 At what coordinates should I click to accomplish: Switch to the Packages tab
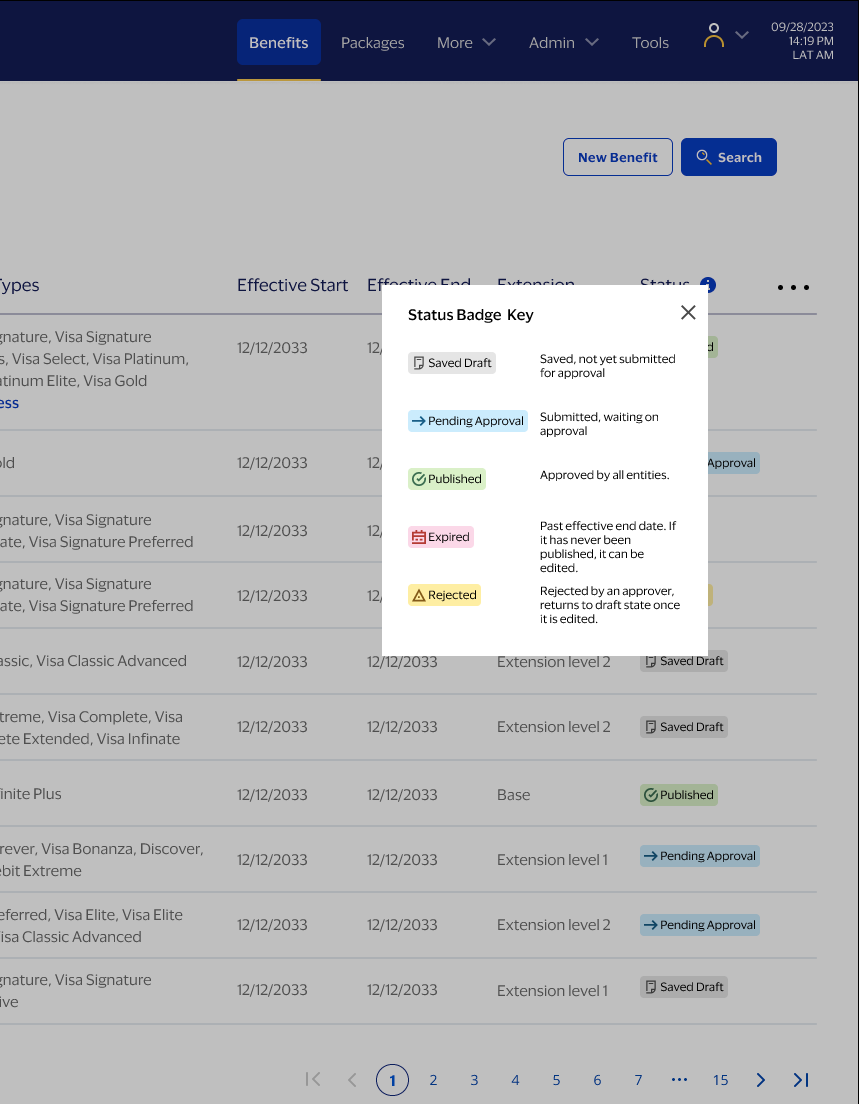372,42
